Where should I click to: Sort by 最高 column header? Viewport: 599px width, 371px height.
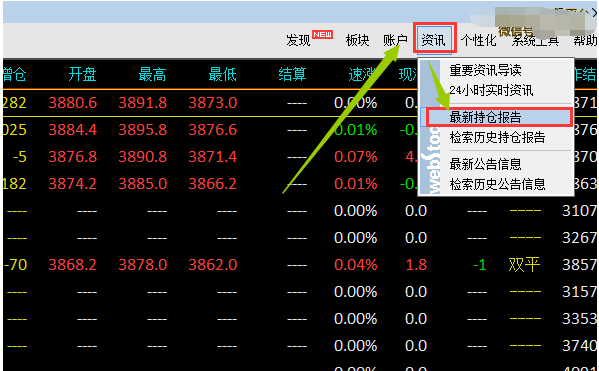pos(152,74)
